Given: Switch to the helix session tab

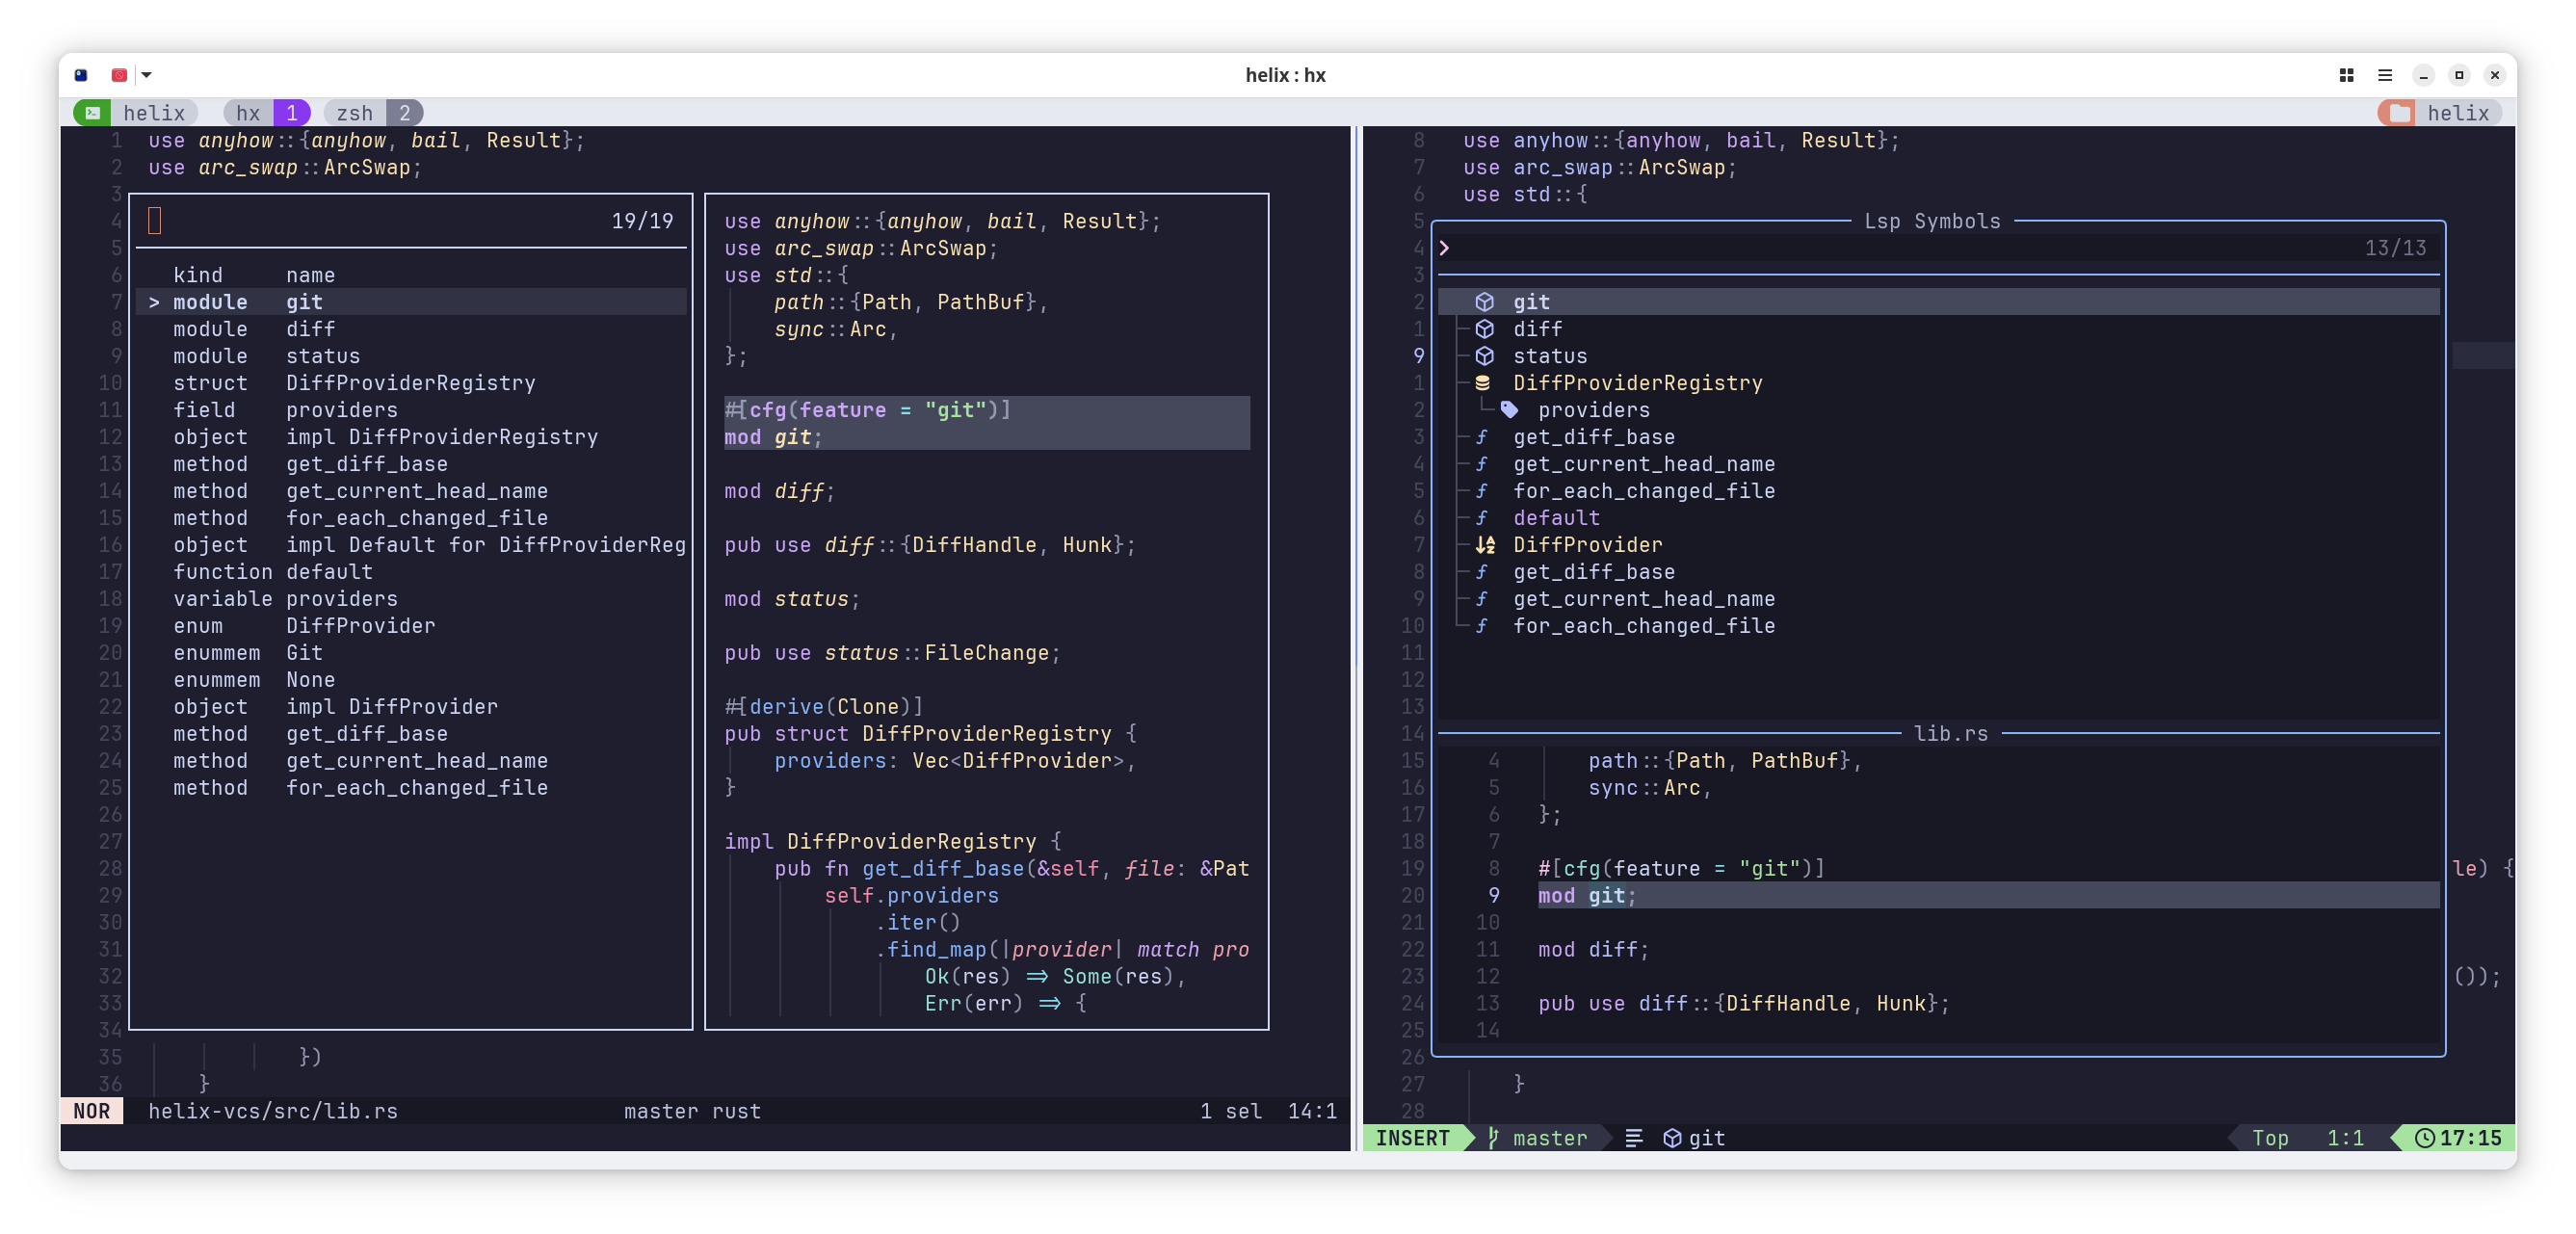Looking at the screenshot, I should pos(135,113).
